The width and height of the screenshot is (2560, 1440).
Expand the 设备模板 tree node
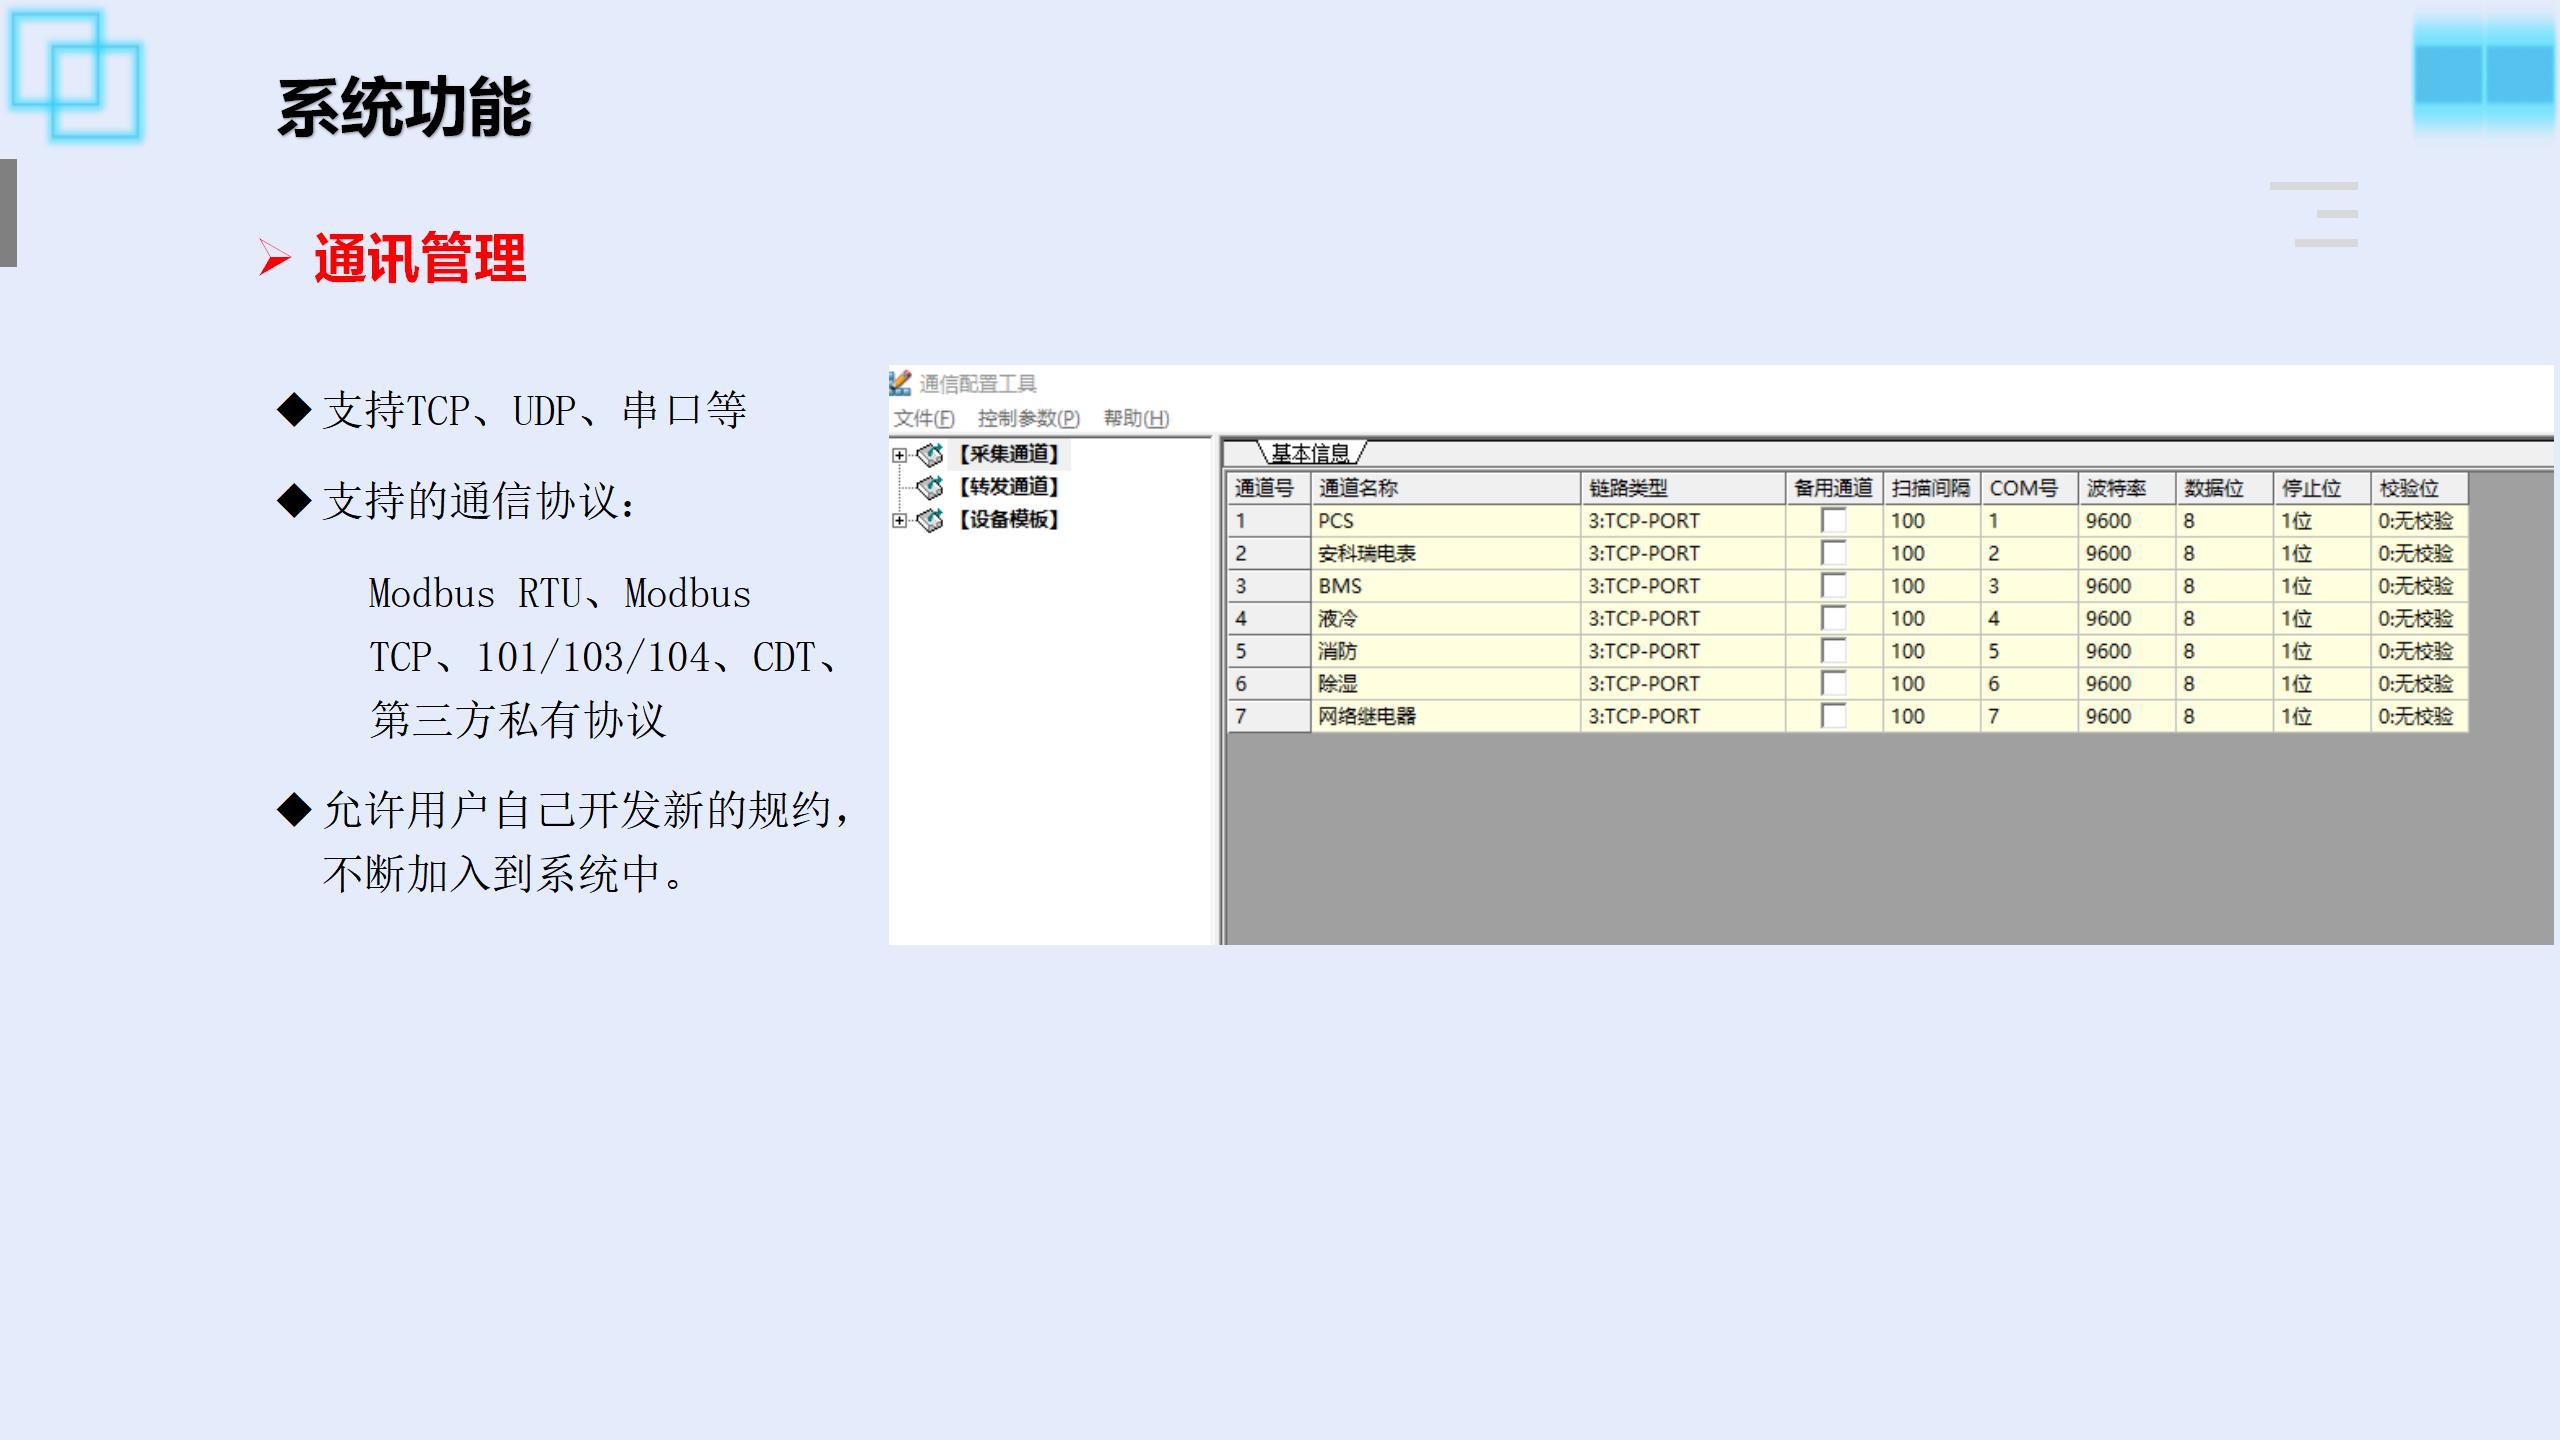coord(899,520)
